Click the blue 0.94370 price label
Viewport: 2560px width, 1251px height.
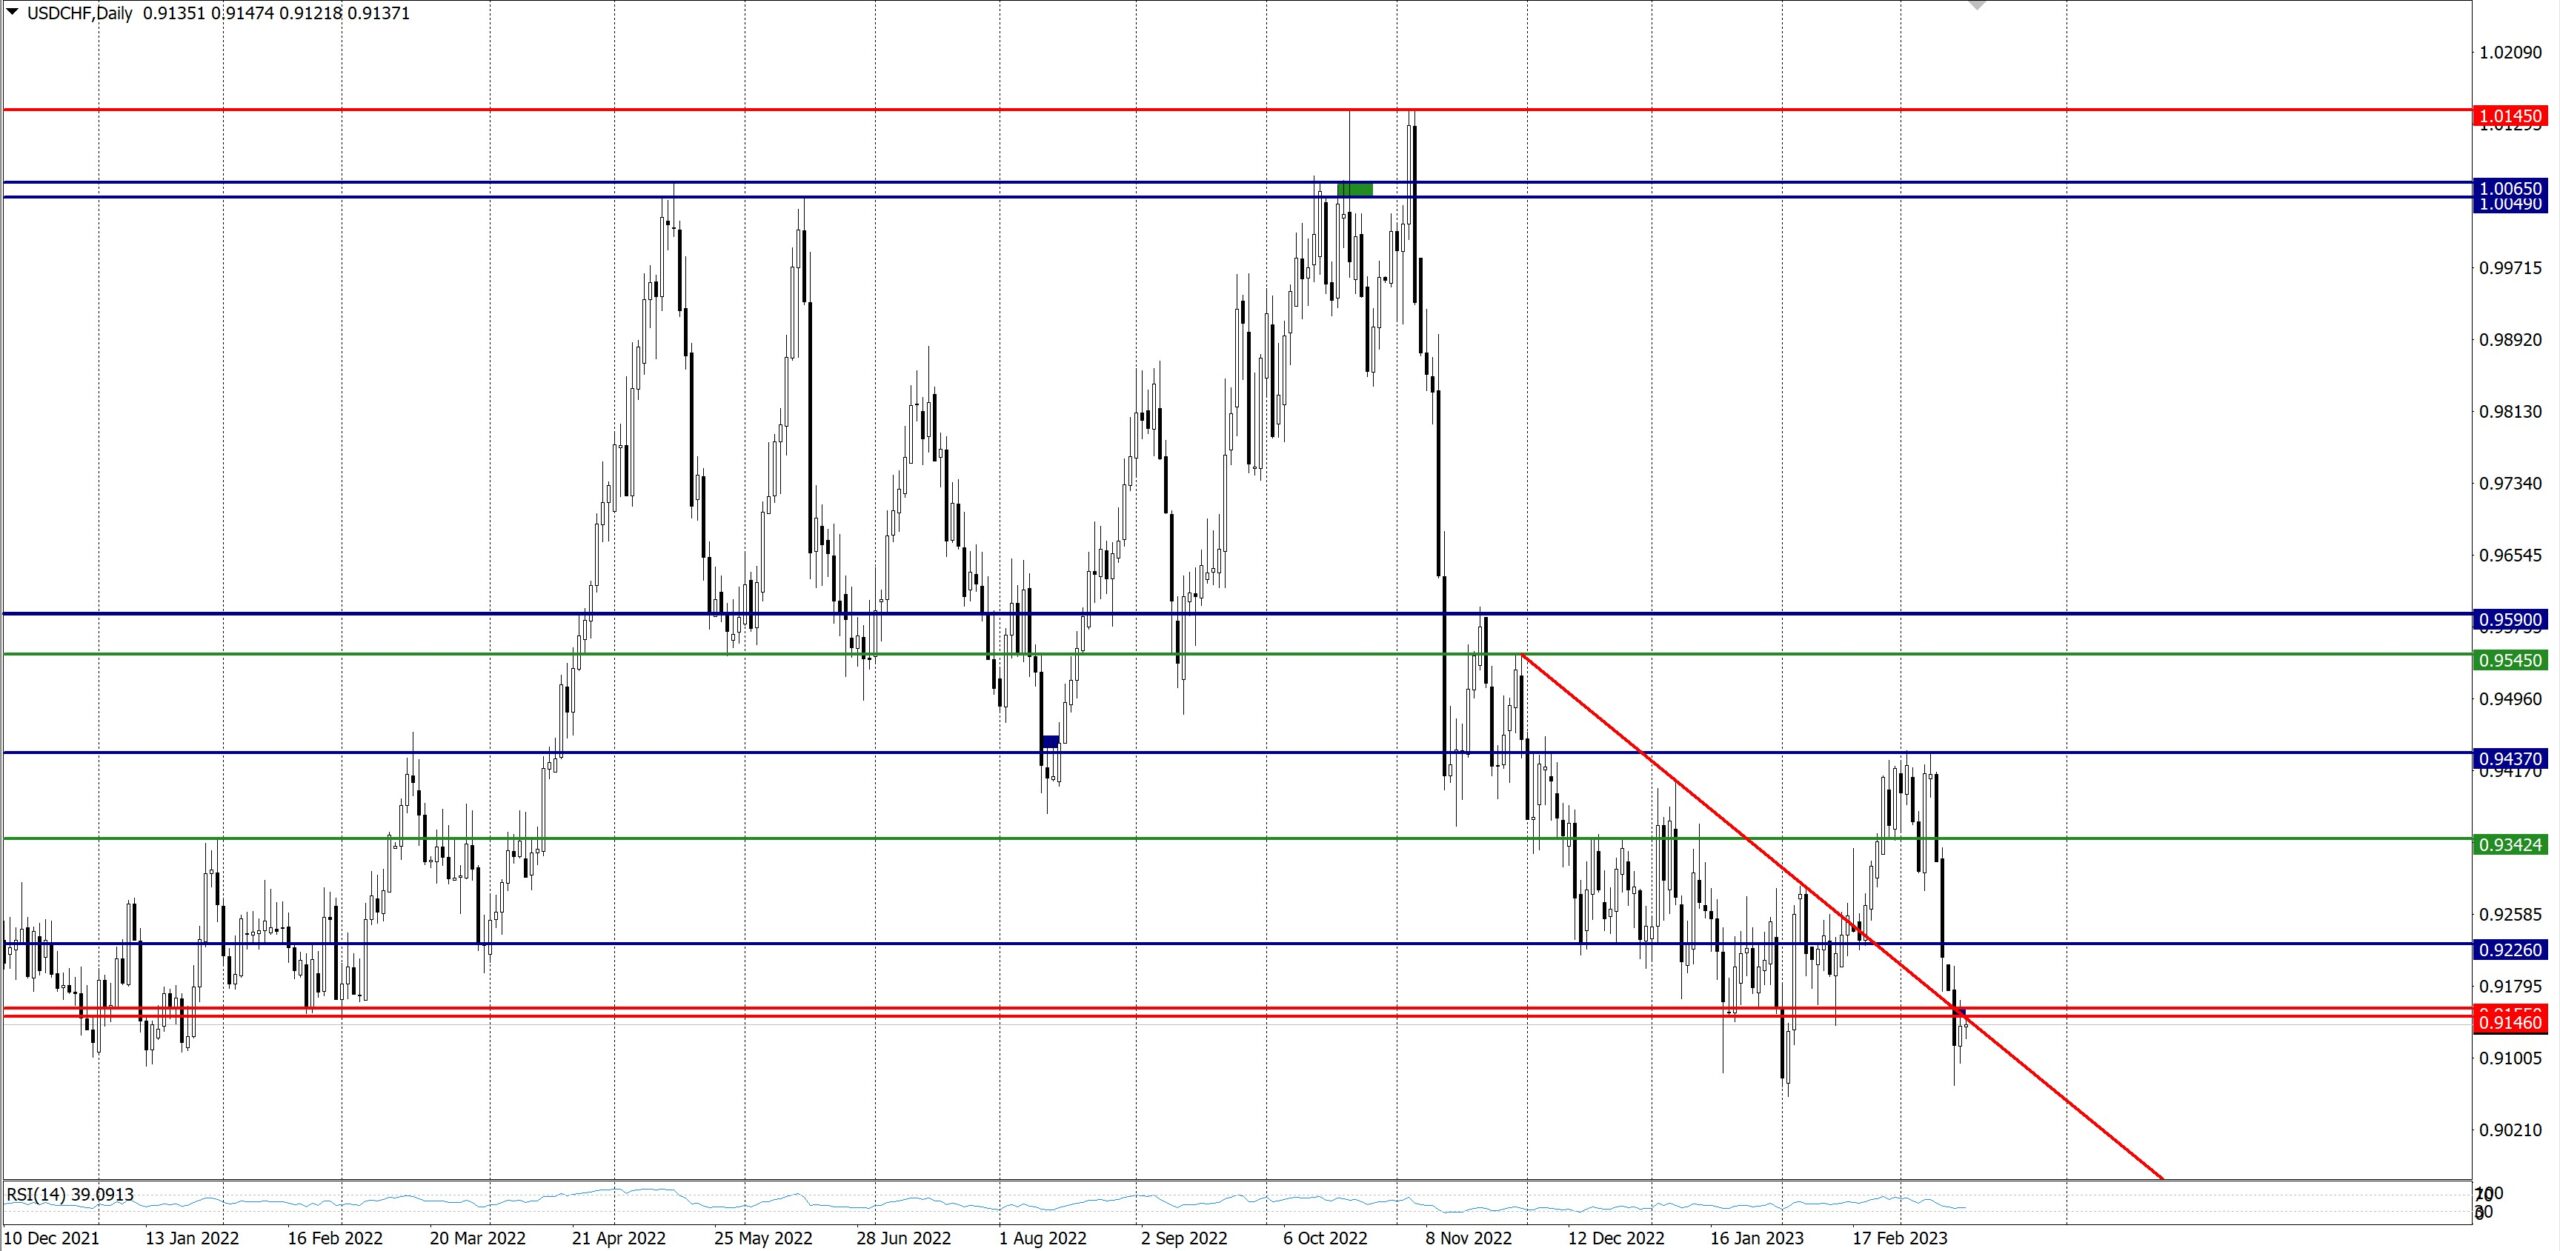[2510, 758]
